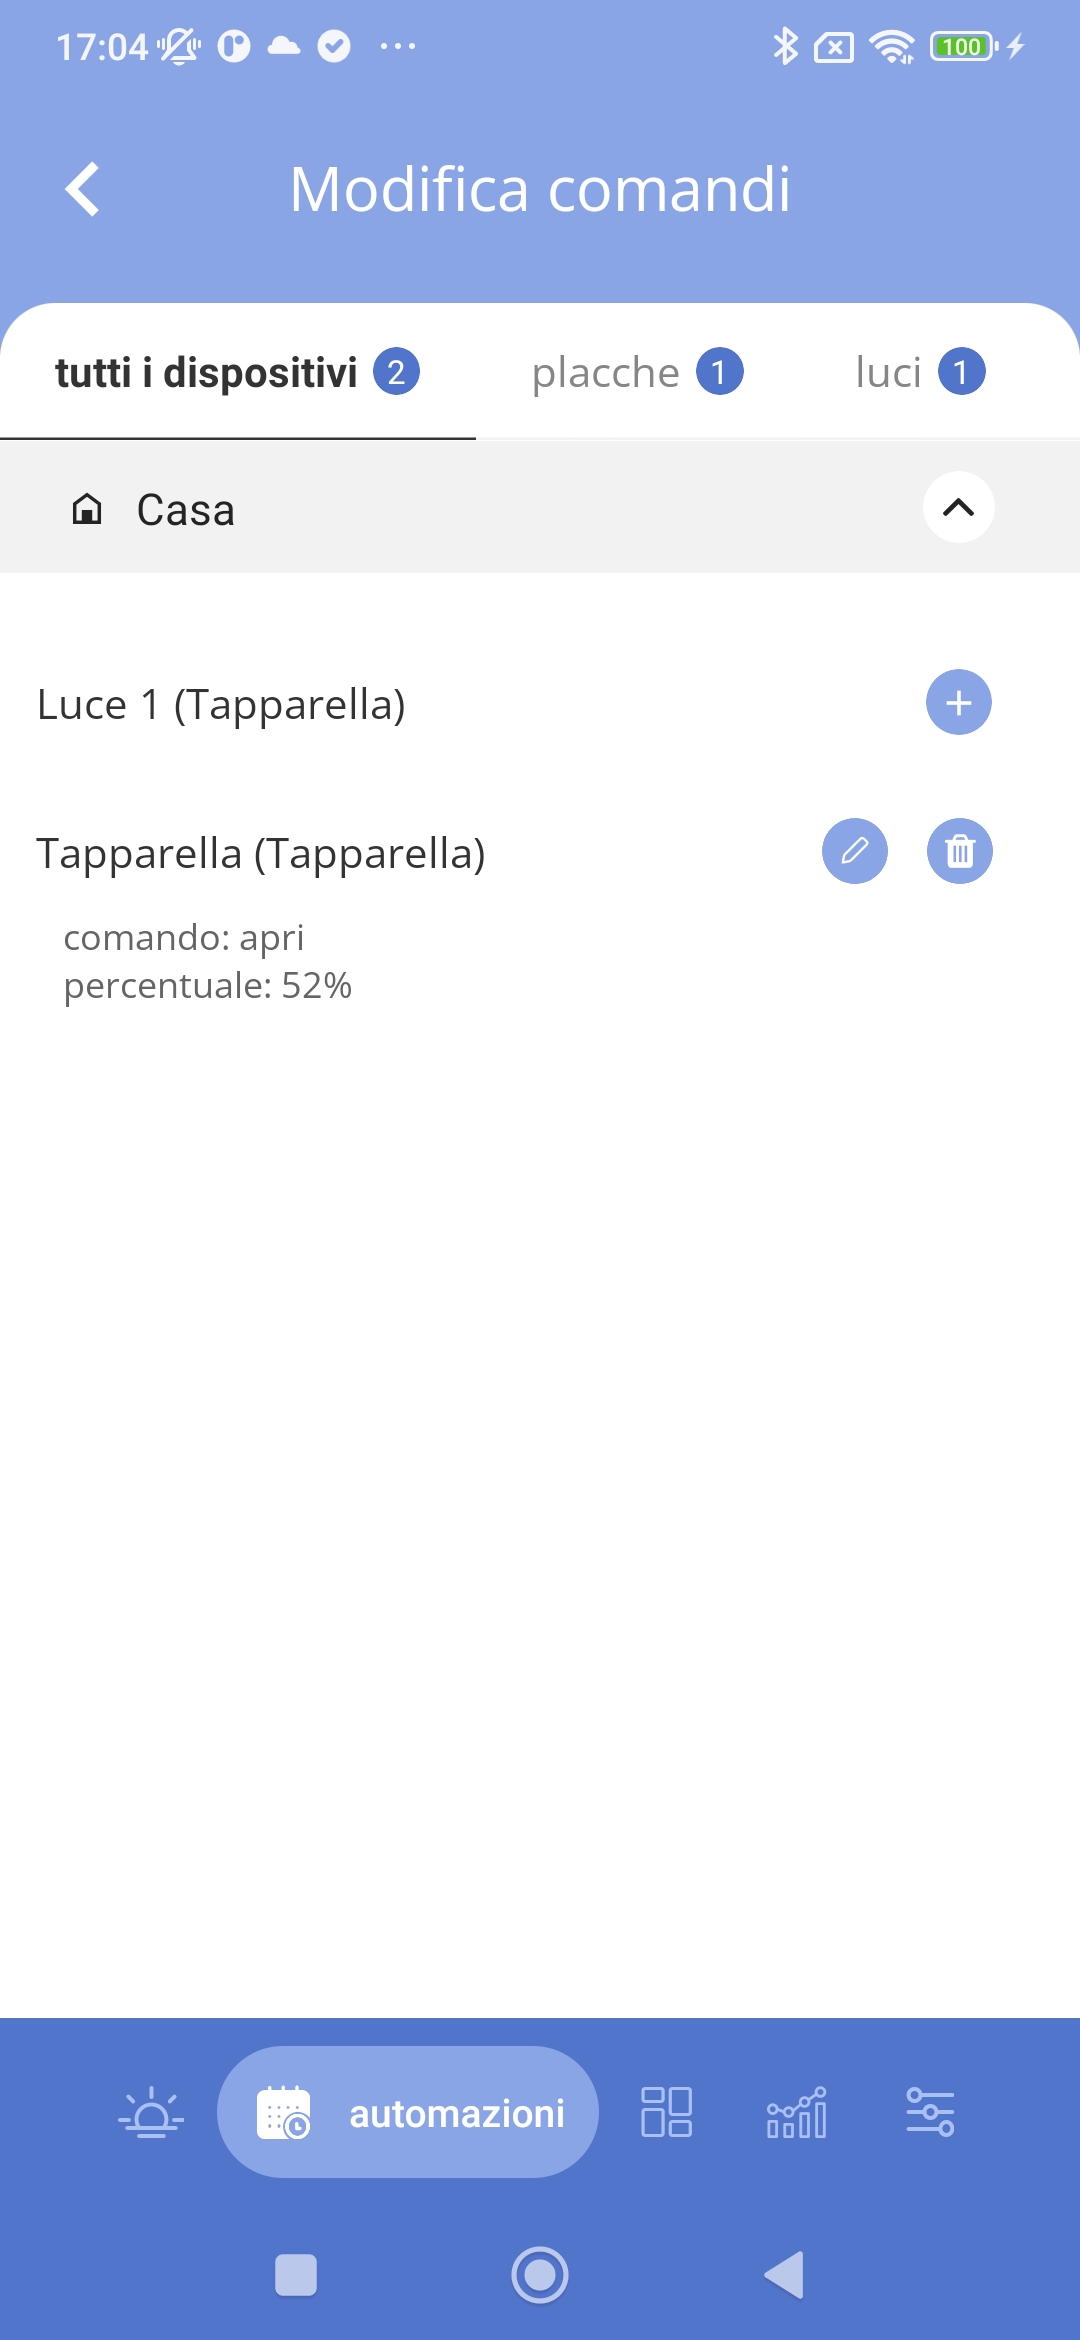Tap the percentuale: 52% detail text
Viewport: 1080px width, 2340px height.
point(208,986)
